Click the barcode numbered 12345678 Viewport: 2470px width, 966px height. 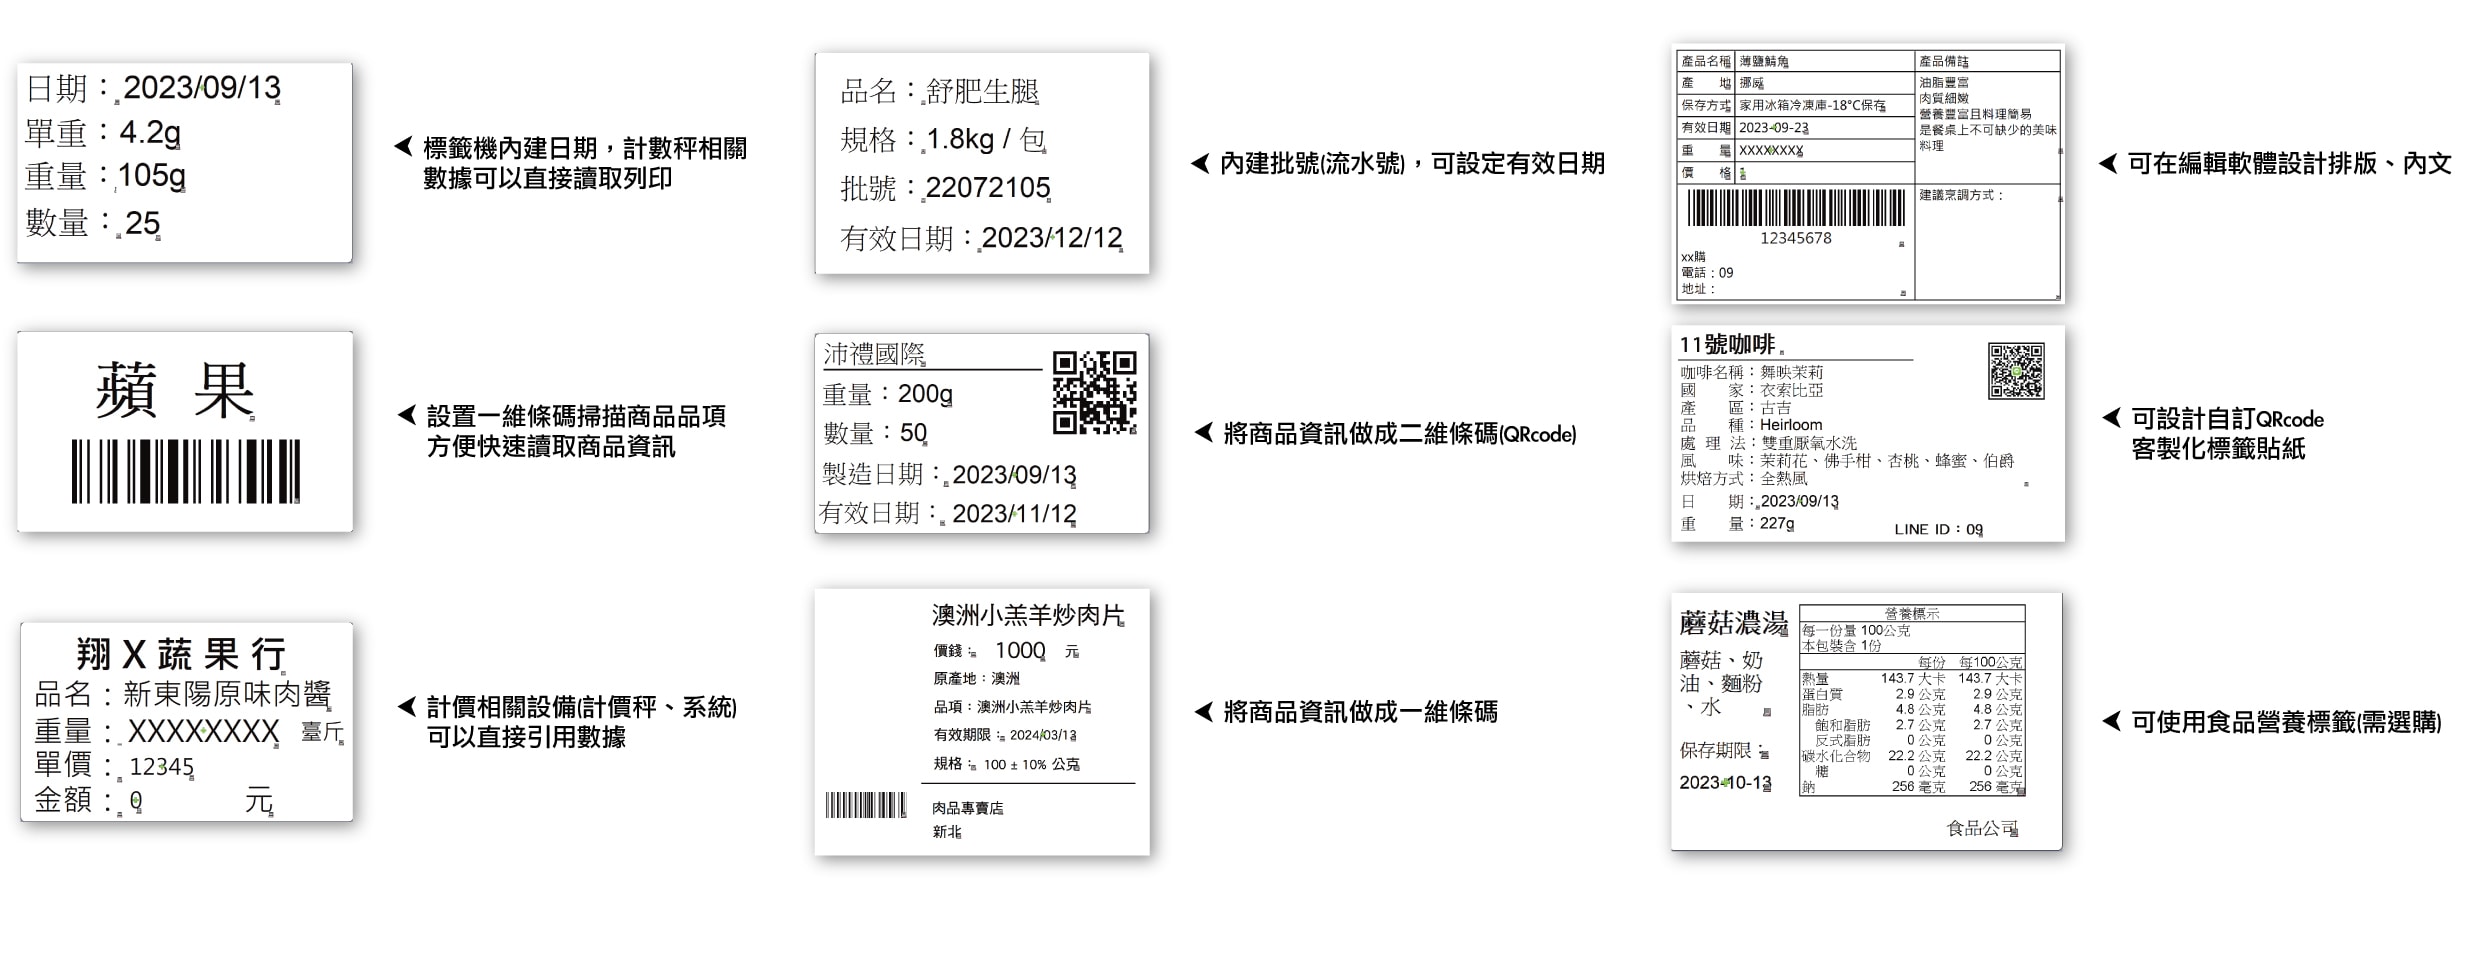[x=1796, y=208]
